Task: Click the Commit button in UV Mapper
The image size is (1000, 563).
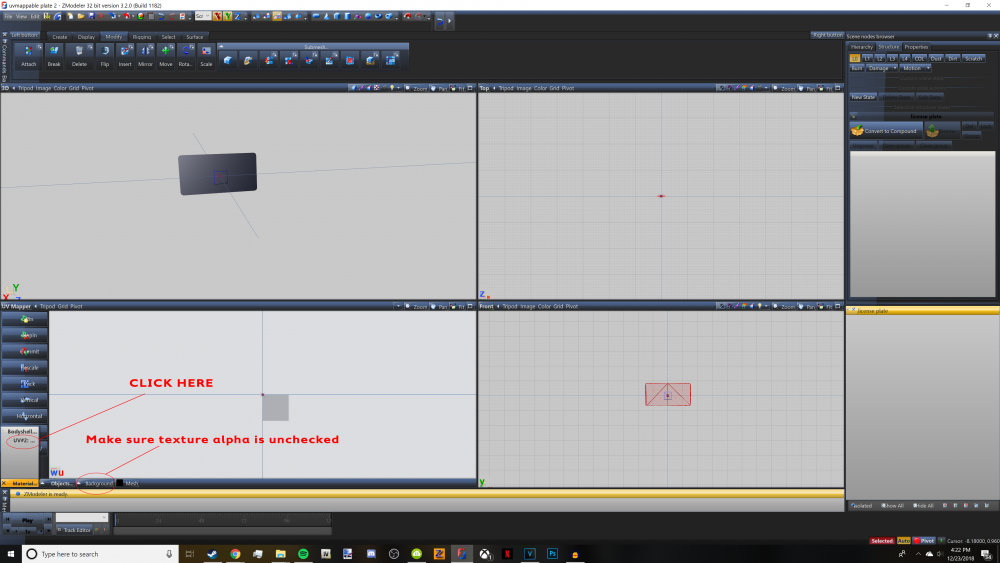Action: (x=24, y=351)
